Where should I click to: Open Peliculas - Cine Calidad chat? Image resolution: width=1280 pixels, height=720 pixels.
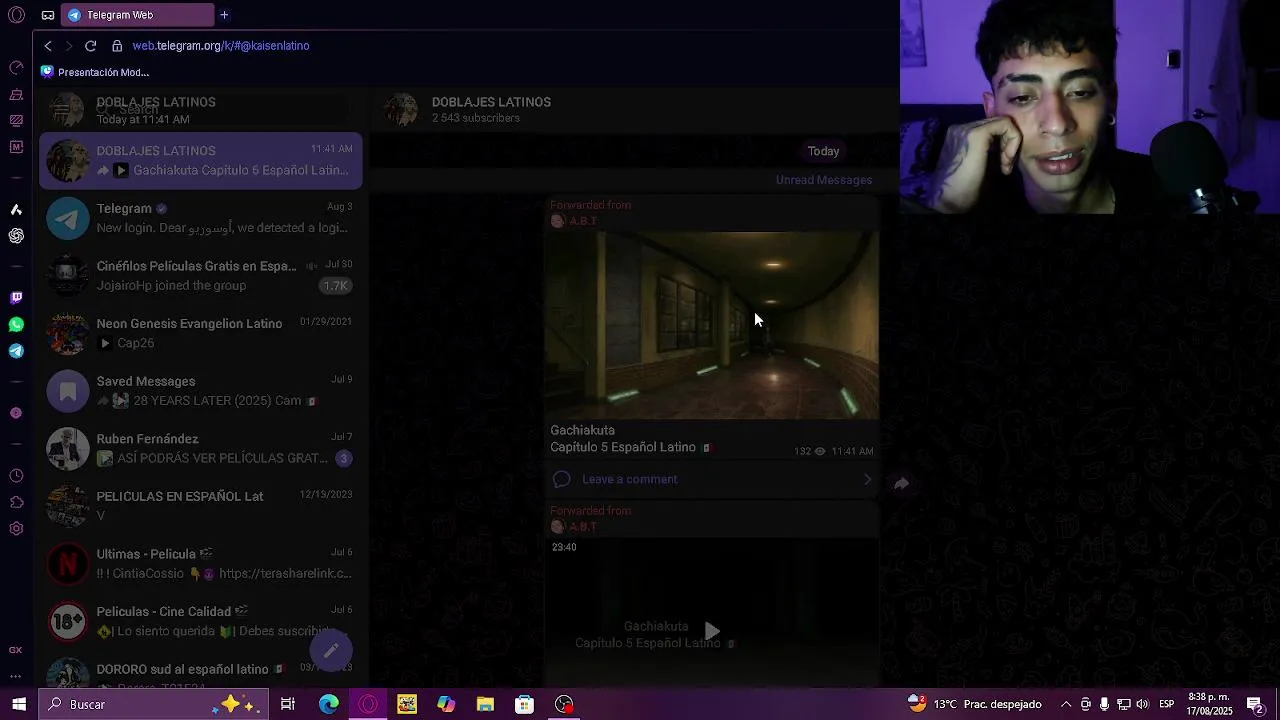pos(200,621)
